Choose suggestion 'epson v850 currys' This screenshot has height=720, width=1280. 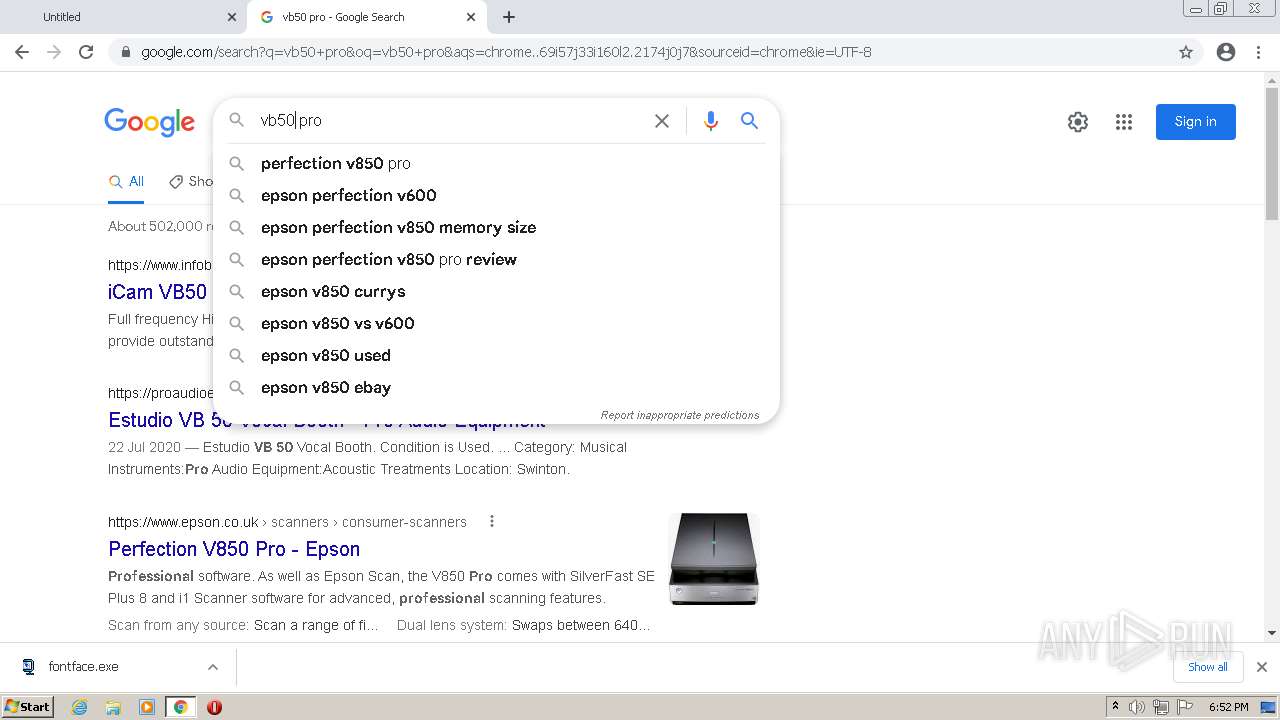pyautogui.click(x=496, y=291)
